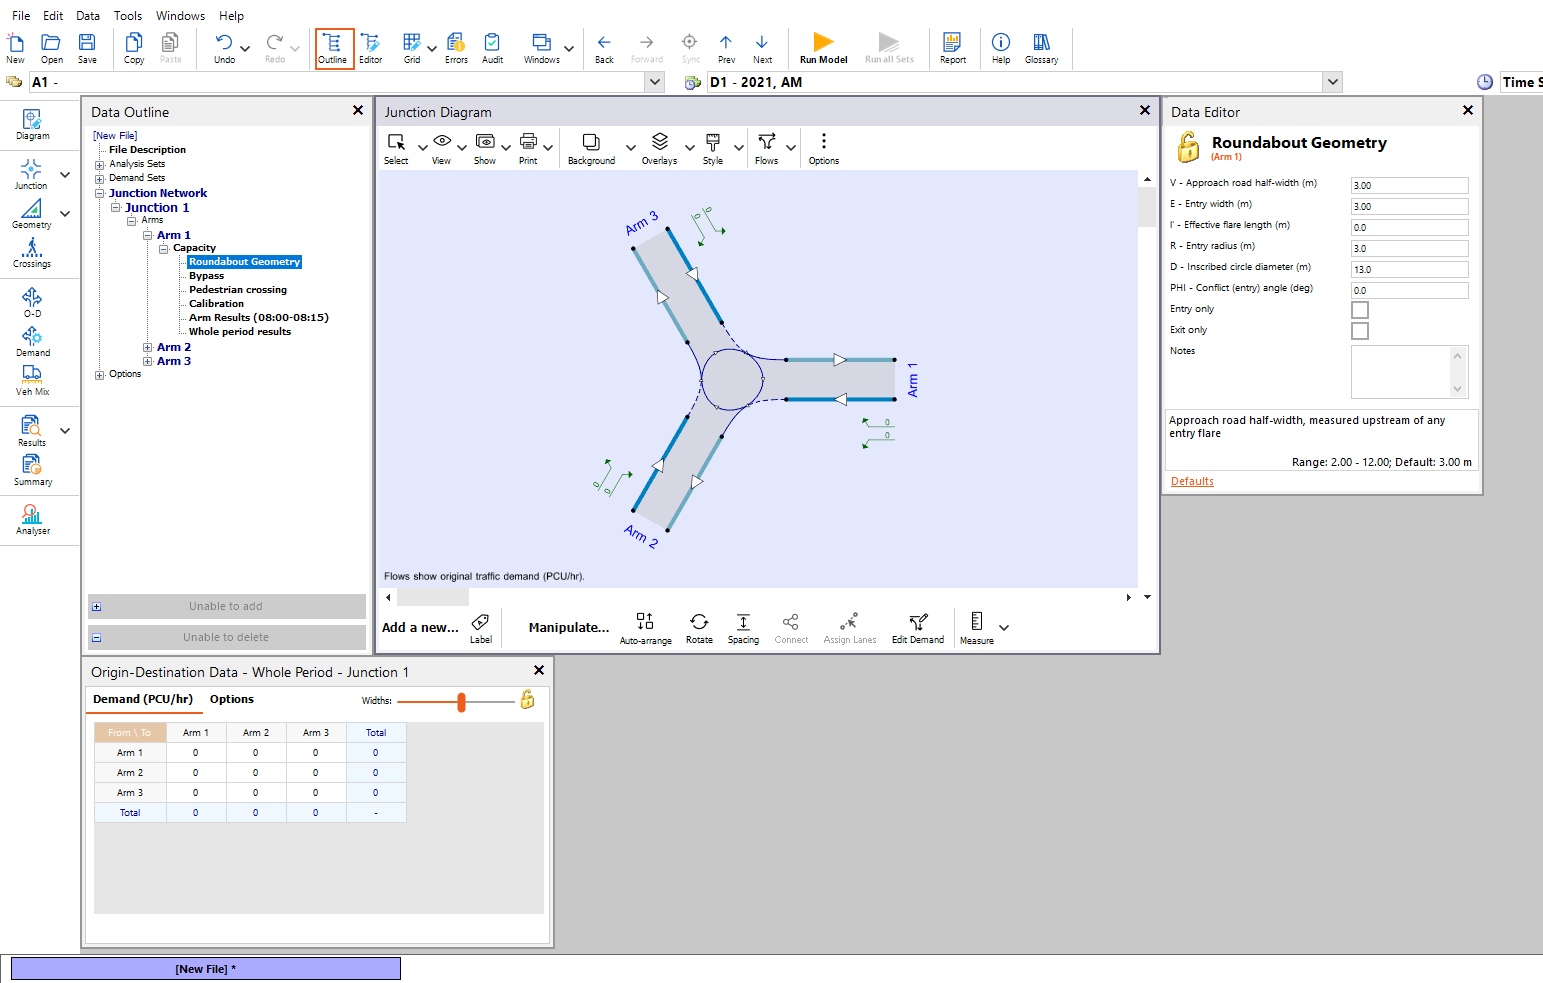
Task: Open the Errors list icon
Action: [456, 42]
